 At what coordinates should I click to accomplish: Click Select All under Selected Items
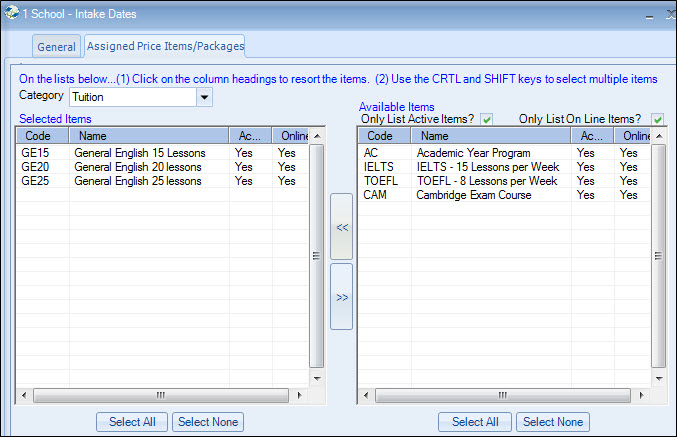pos(133,422)
